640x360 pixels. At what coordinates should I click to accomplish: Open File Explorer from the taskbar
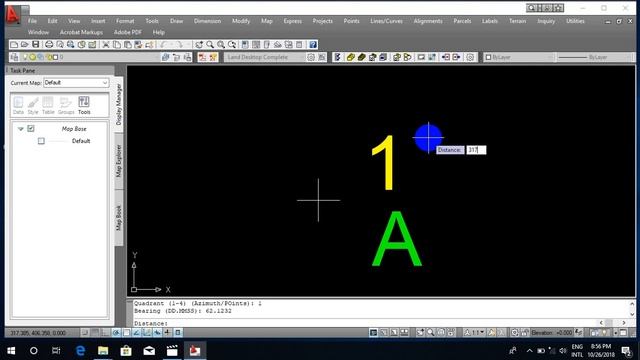tap(103, 350)
